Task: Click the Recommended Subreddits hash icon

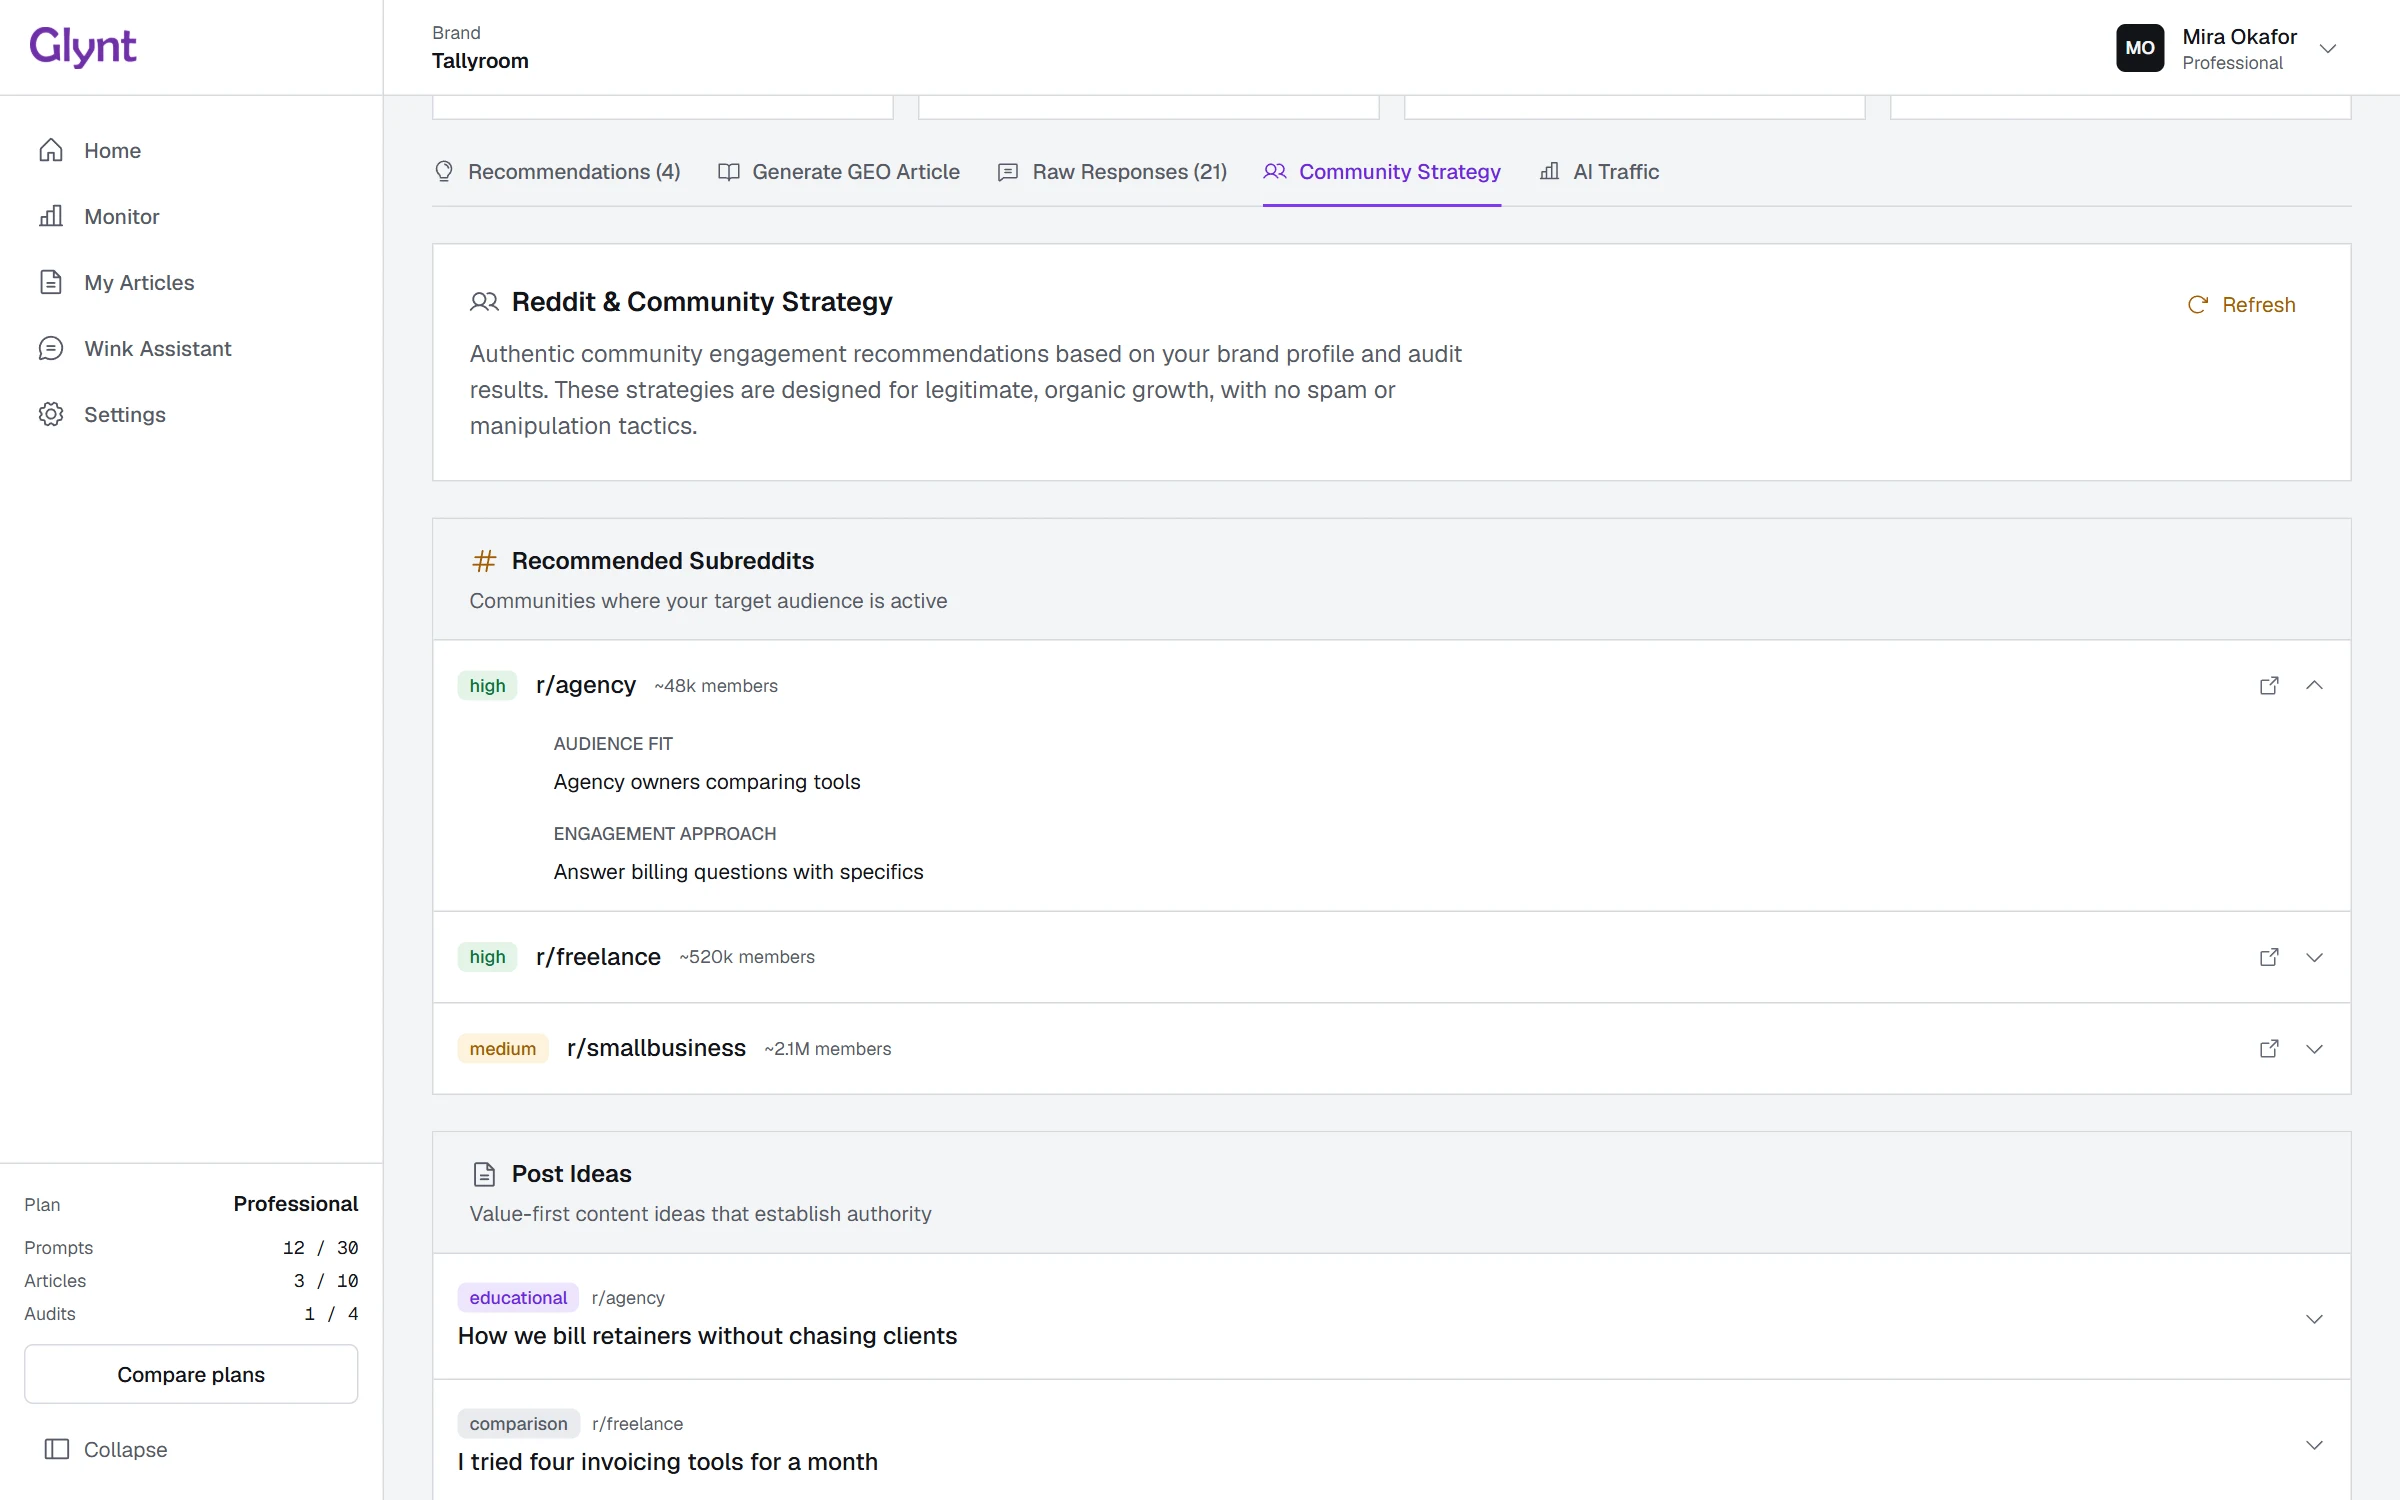Action: 484,561
